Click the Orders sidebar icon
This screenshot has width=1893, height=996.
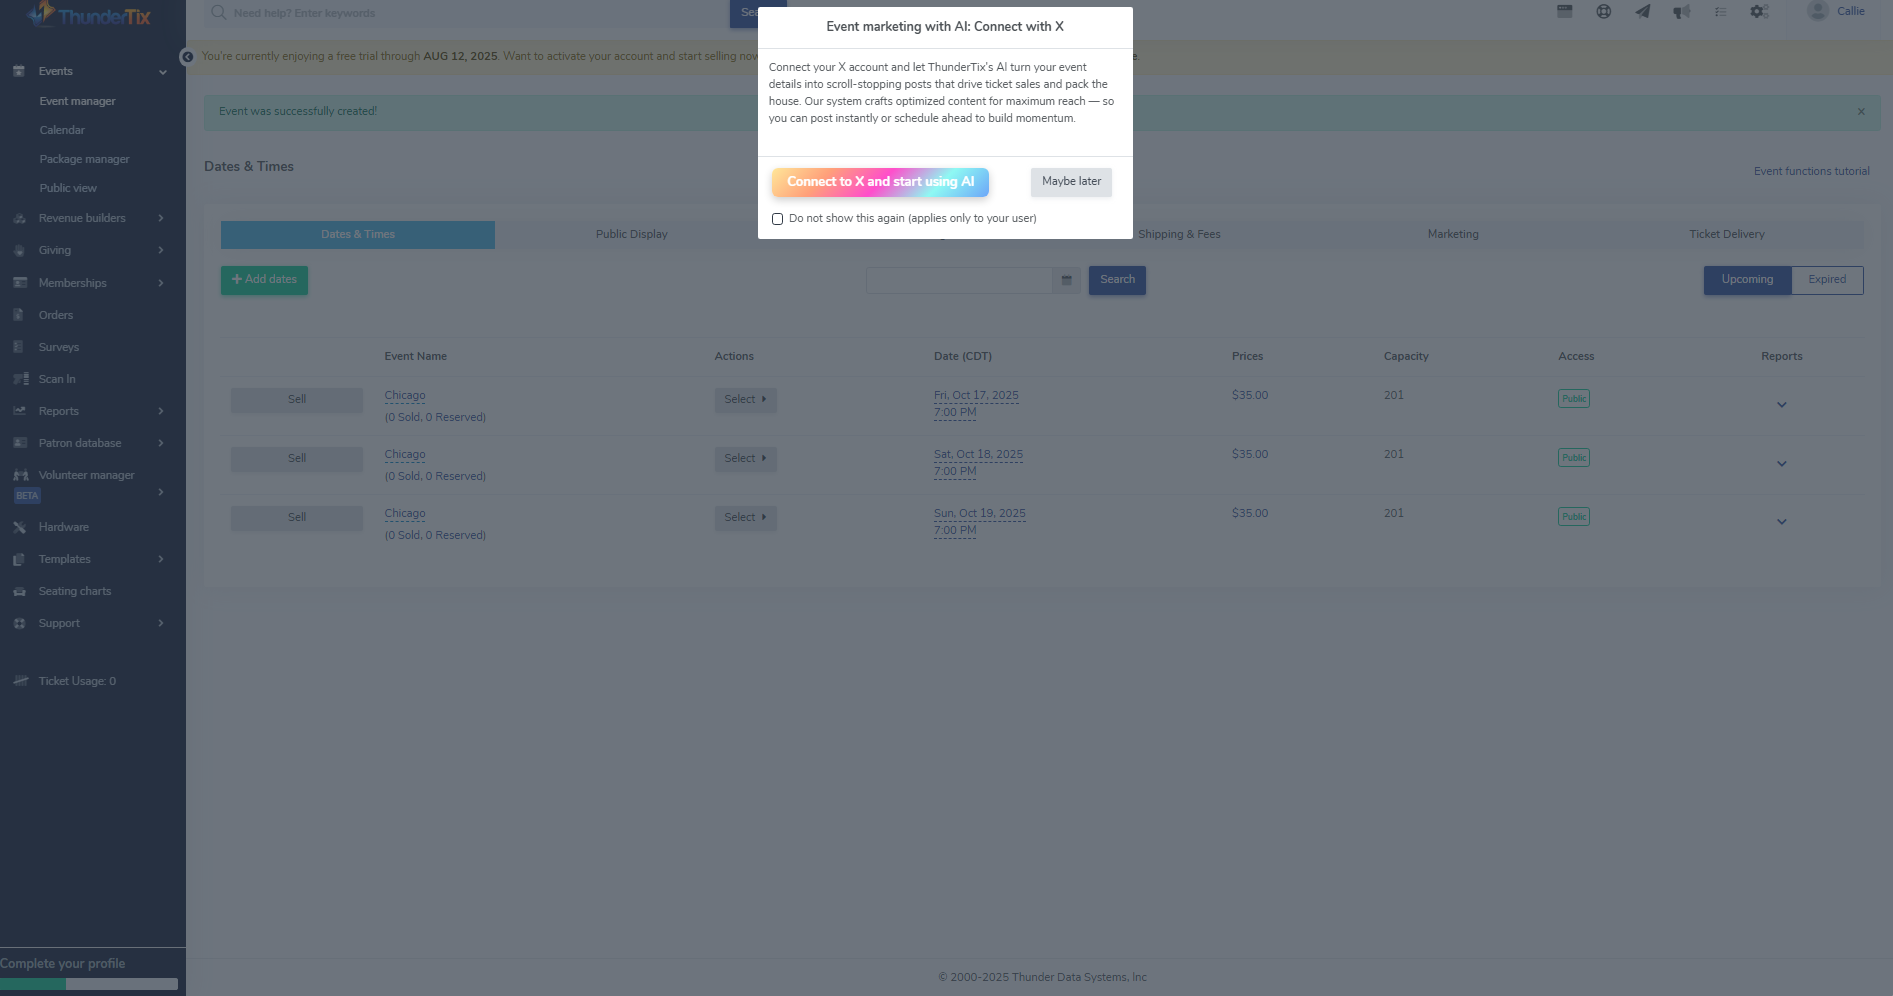click(19, 315)
